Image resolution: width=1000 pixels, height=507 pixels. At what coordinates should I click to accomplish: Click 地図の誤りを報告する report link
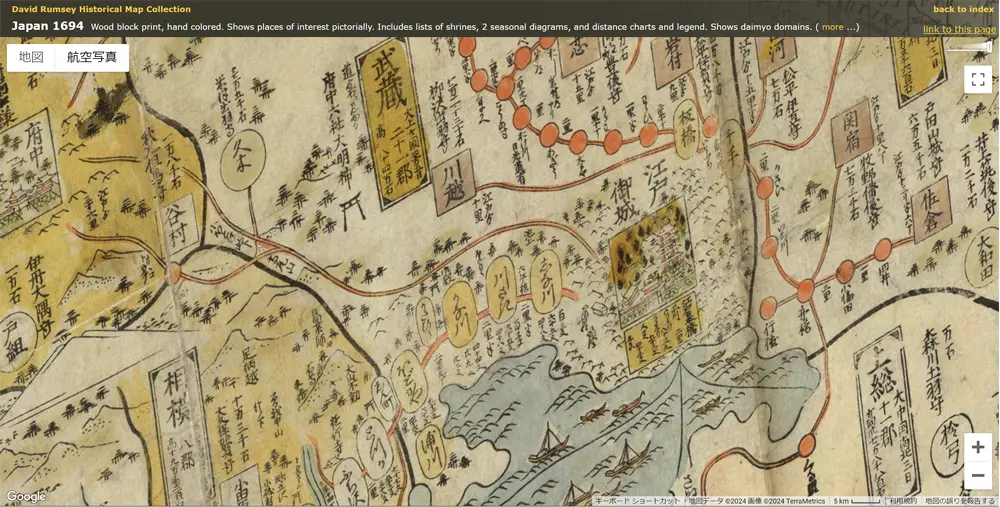pyautogui.click(x=960, y=501)
